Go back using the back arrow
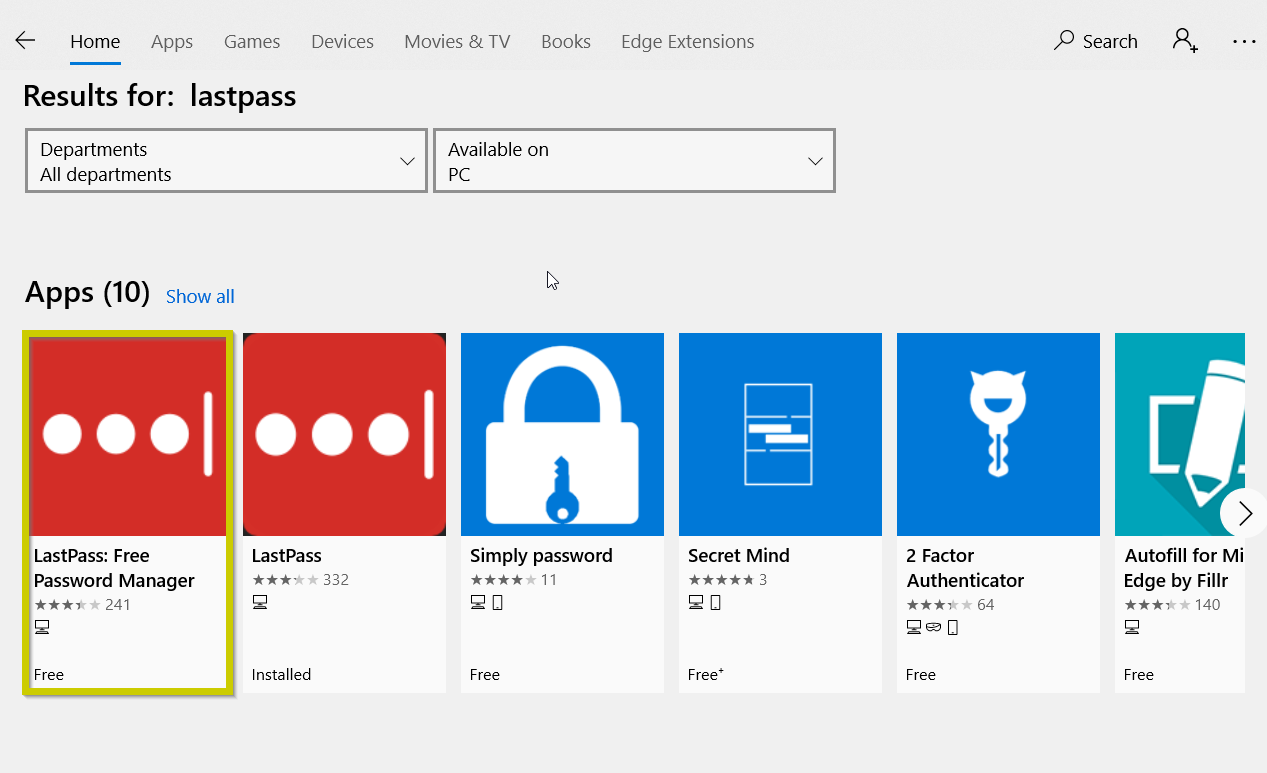The height and width of the screenshot is (773, 1267). pos(24,40)
